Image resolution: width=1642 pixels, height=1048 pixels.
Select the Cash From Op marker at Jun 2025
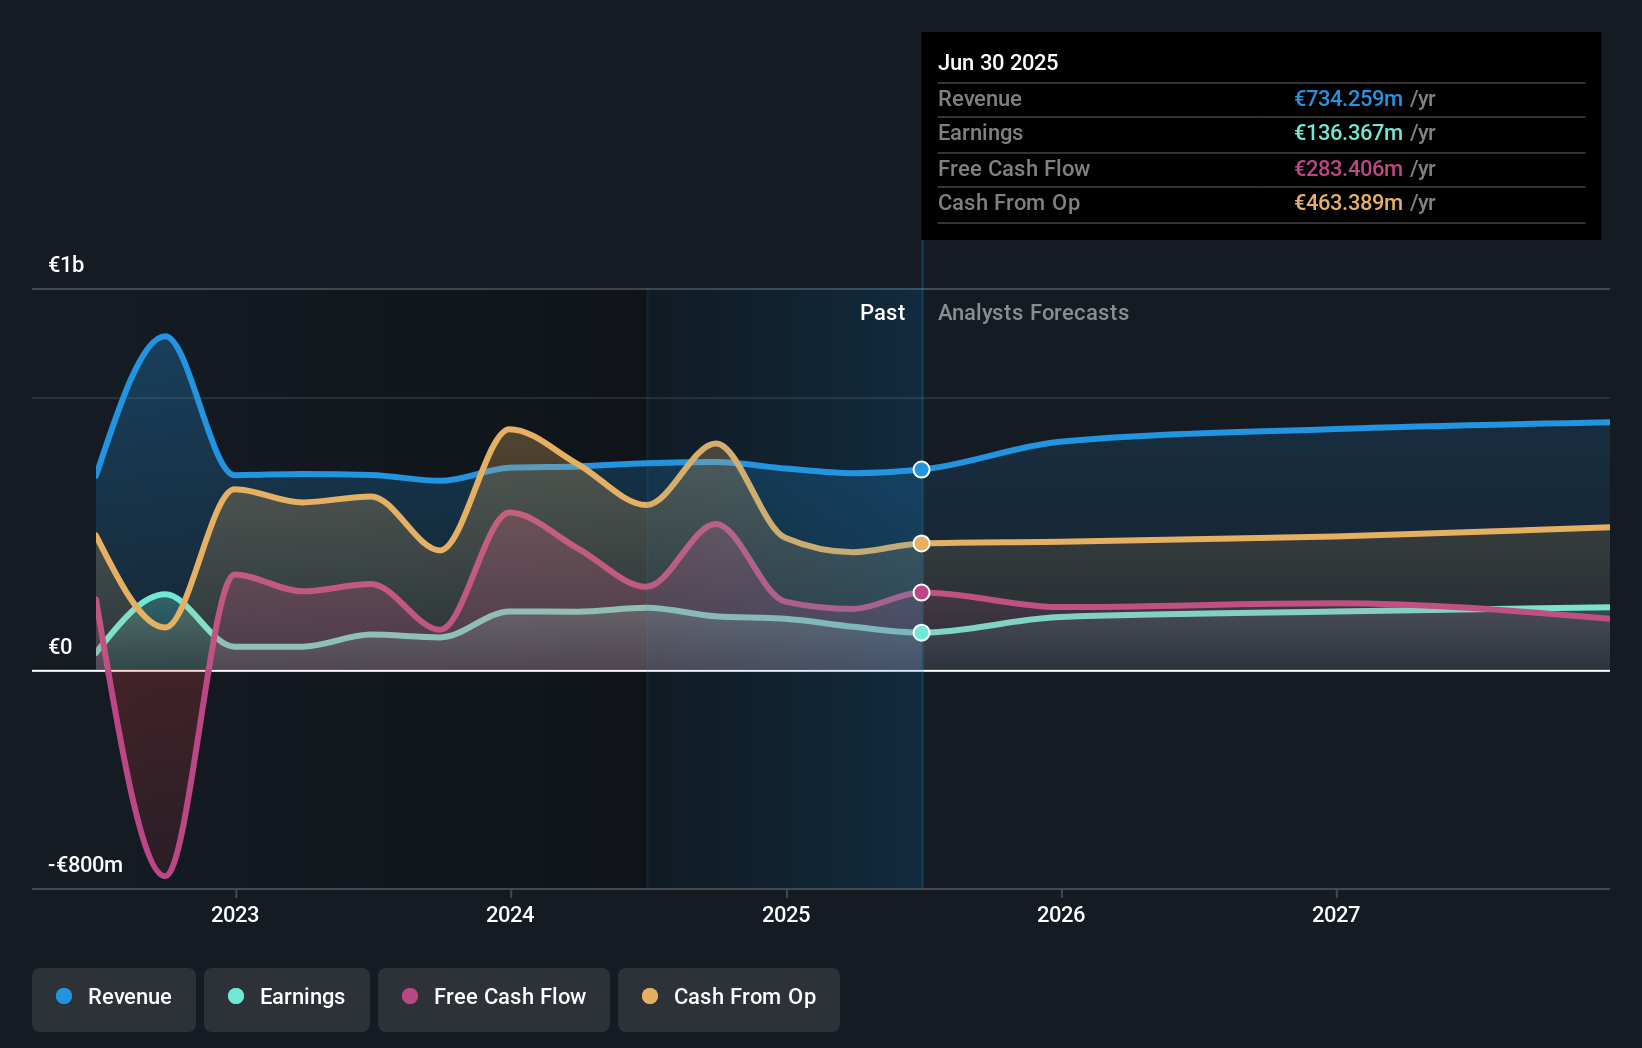pyautogui.click(x=921, y=543)
